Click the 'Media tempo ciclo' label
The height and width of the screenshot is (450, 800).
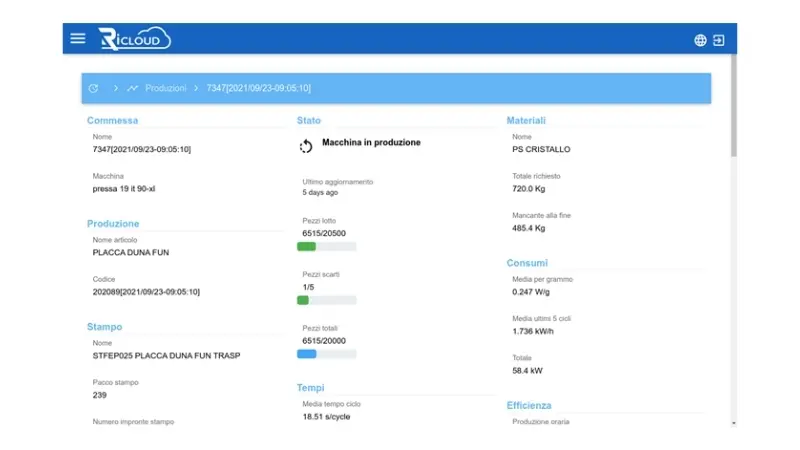pos(332,404)
